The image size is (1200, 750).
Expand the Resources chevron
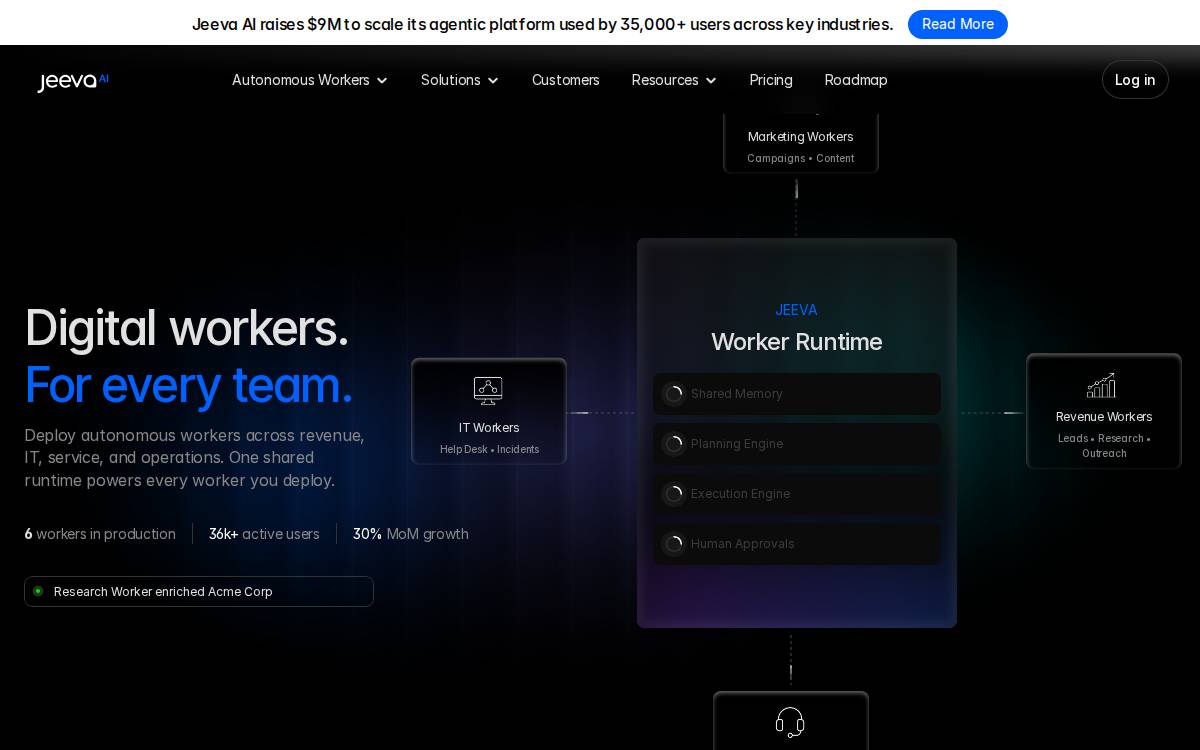pos(711,80)
